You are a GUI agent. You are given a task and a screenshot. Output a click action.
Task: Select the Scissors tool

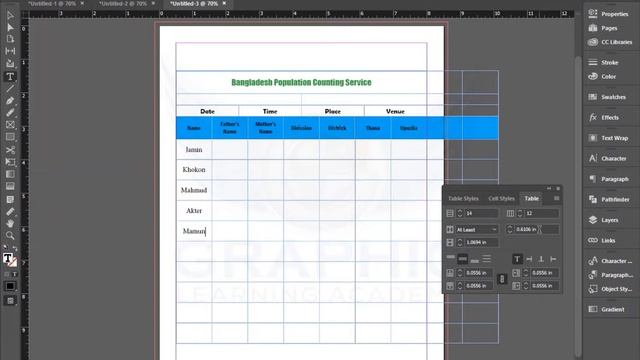10,150
